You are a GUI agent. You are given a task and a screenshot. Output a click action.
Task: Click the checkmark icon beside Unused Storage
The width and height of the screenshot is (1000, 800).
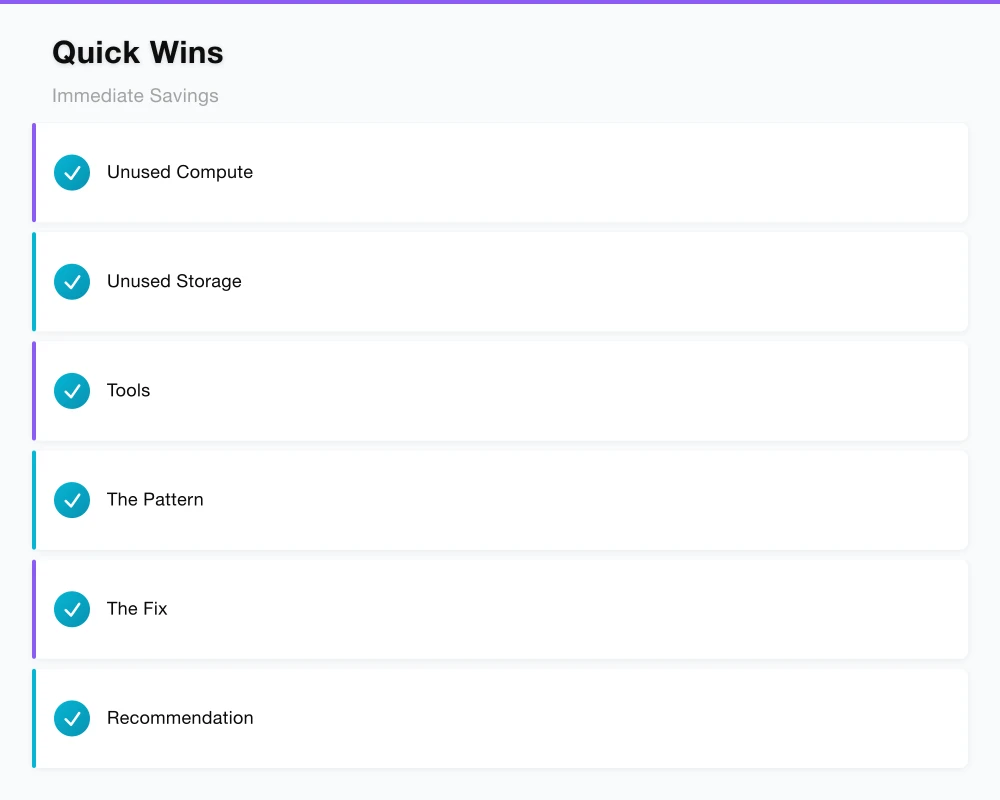(72, 282)
